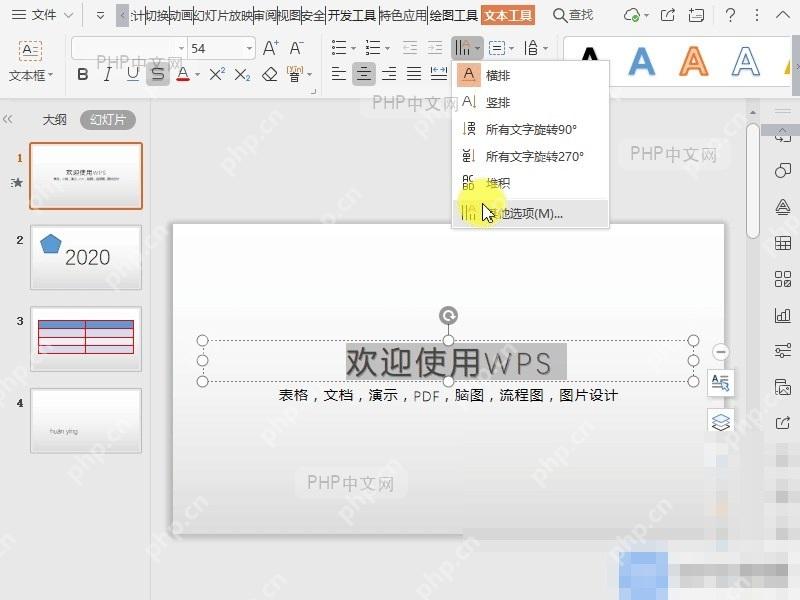Choose 所有文字旋转90° option
The height and width of the screenshot is (600, 800).
530,129
